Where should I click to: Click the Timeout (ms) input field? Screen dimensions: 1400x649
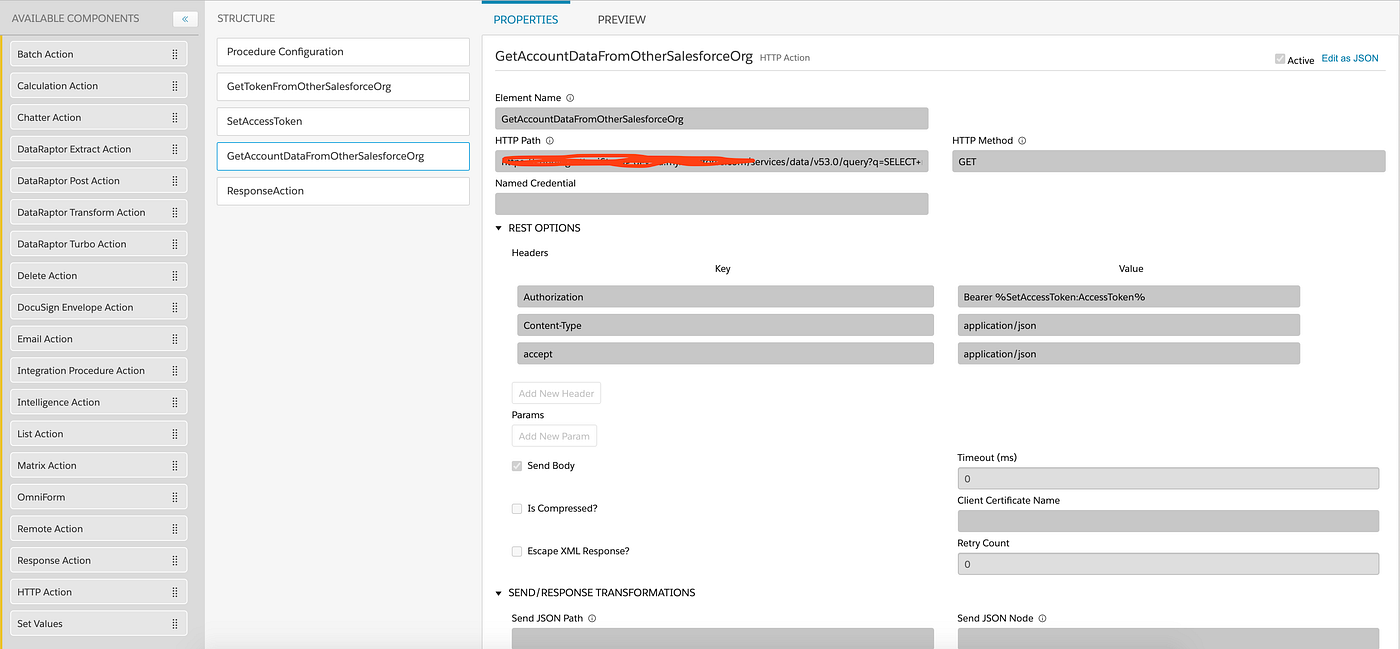1168,478
